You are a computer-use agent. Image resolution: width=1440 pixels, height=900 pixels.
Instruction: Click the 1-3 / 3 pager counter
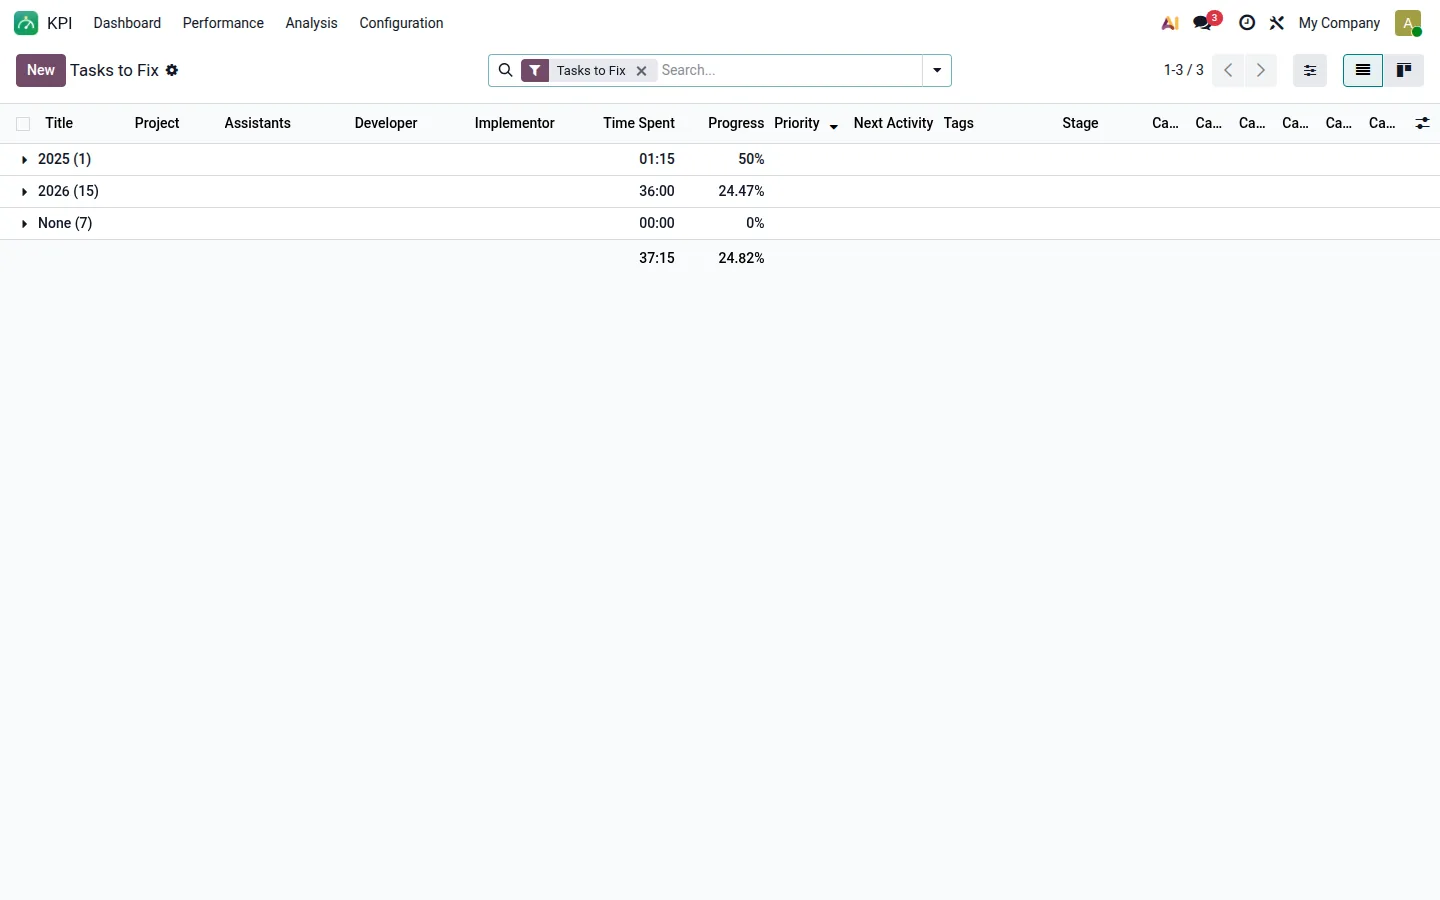[x=1183, y=70]
